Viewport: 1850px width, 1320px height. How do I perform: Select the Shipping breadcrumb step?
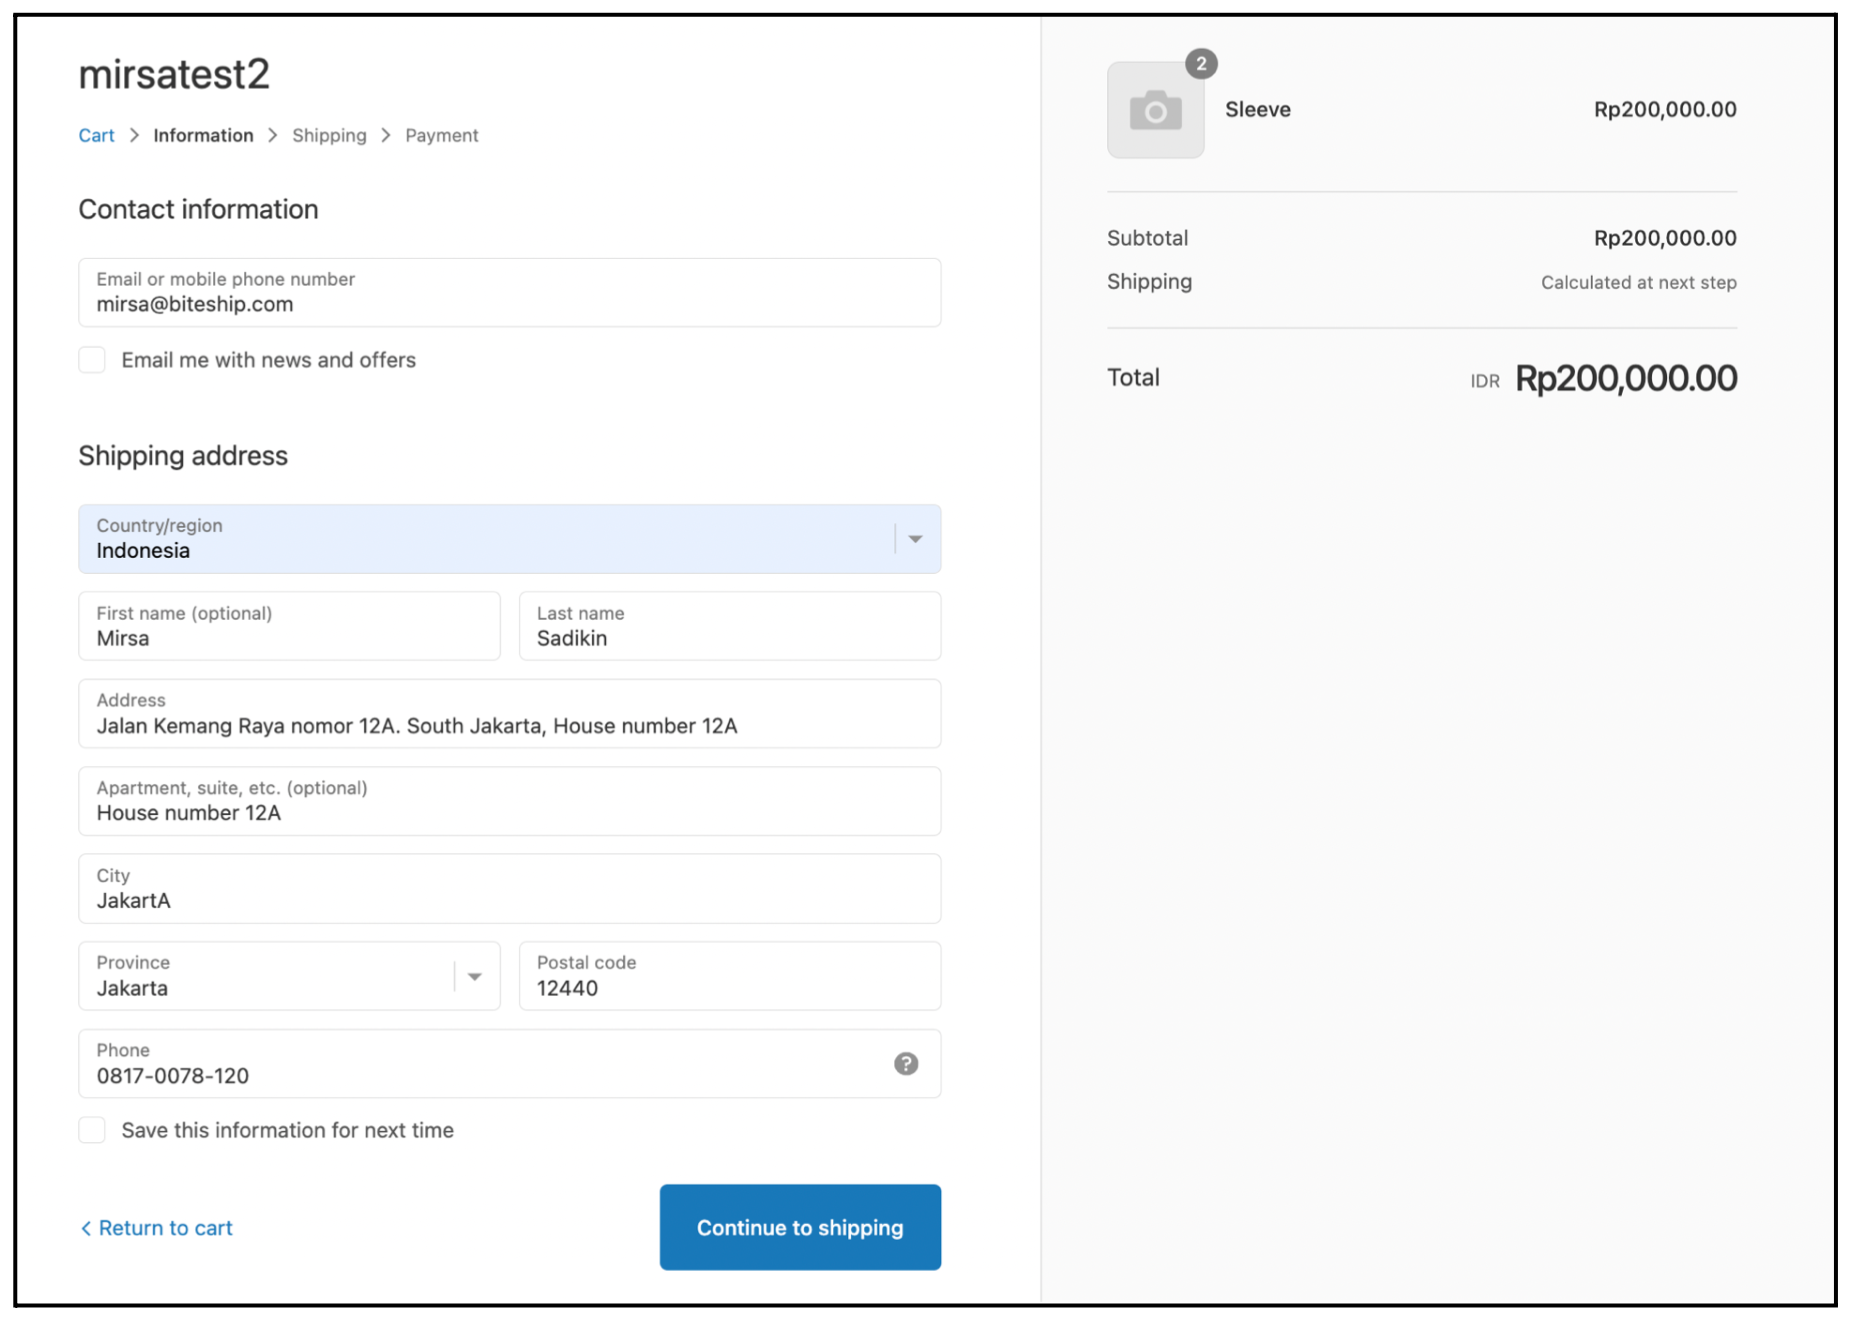[329, 135]
